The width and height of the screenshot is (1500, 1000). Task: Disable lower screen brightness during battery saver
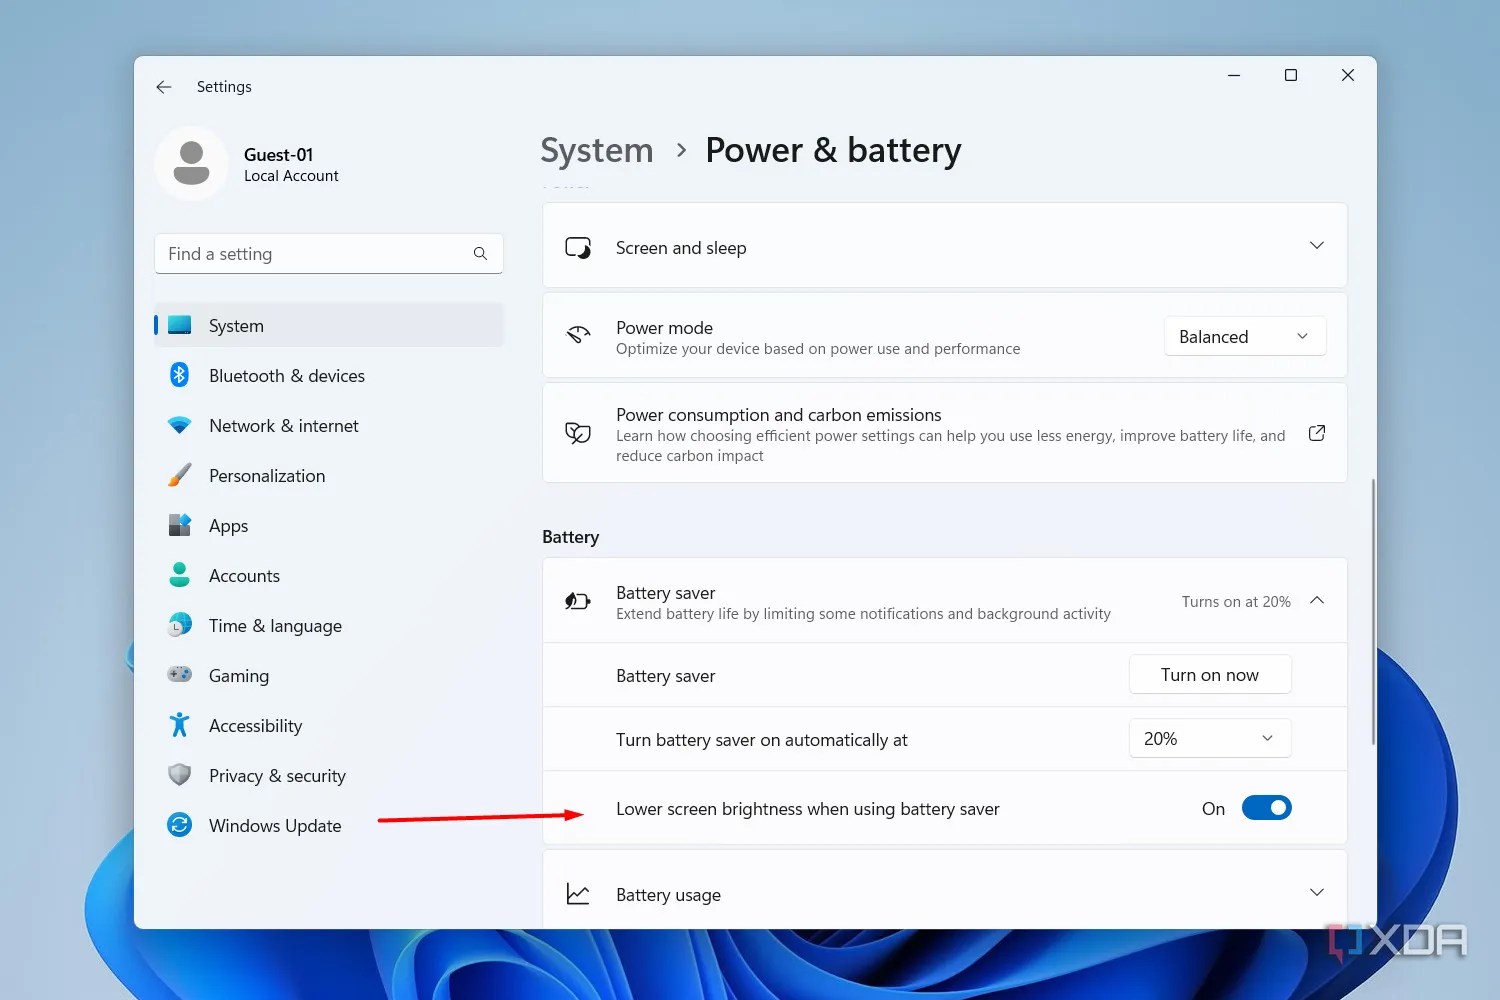pos(1266,807)
